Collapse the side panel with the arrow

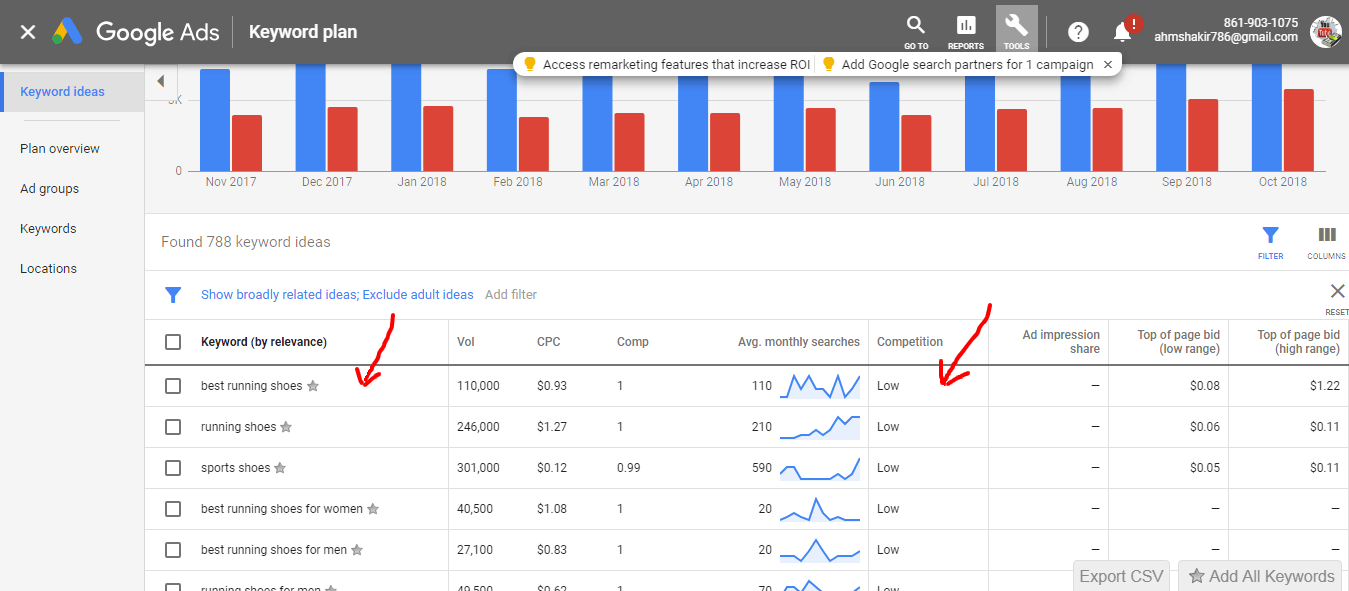click(161, 81)
